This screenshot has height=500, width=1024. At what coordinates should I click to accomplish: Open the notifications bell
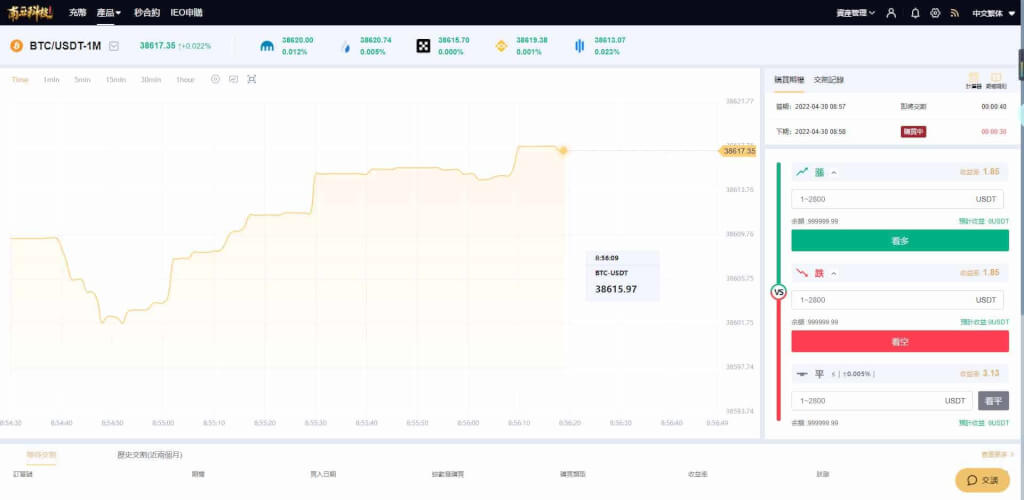tap(915, 12)
